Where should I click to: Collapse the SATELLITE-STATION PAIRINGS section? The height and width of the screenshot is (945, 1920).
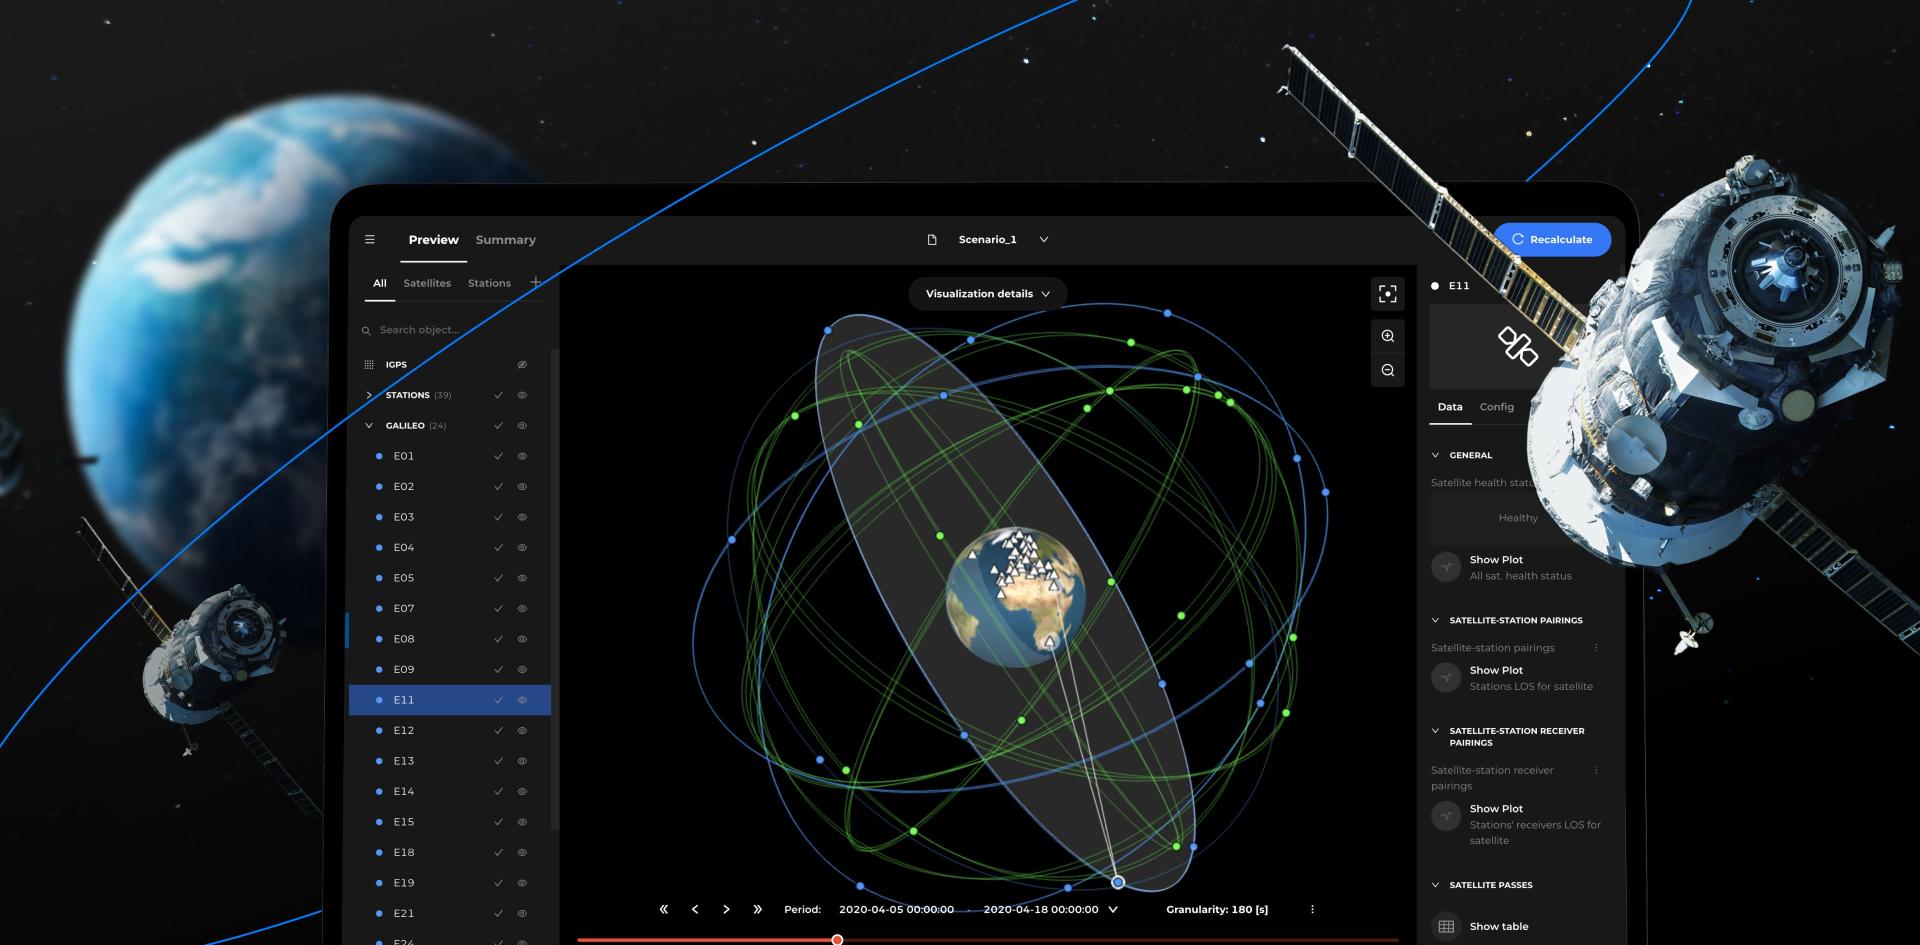(x=1436, y=619)
